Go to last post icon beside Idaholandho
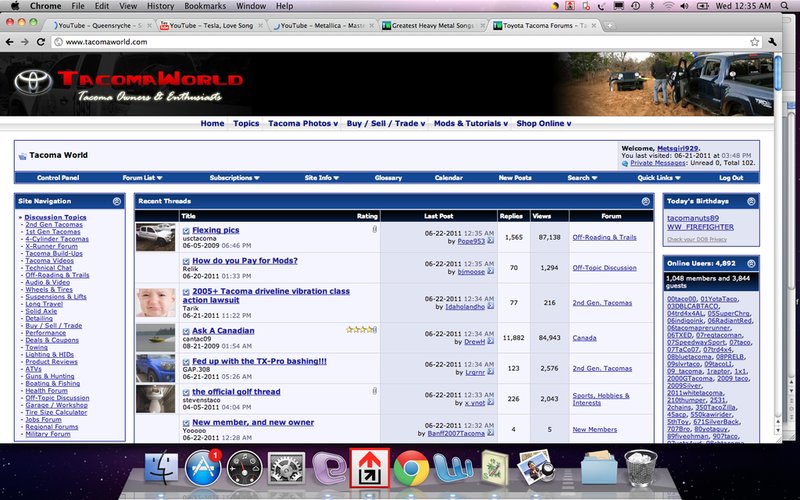The width and height of the screenshot is (800, 500). (x=490, y=306)
